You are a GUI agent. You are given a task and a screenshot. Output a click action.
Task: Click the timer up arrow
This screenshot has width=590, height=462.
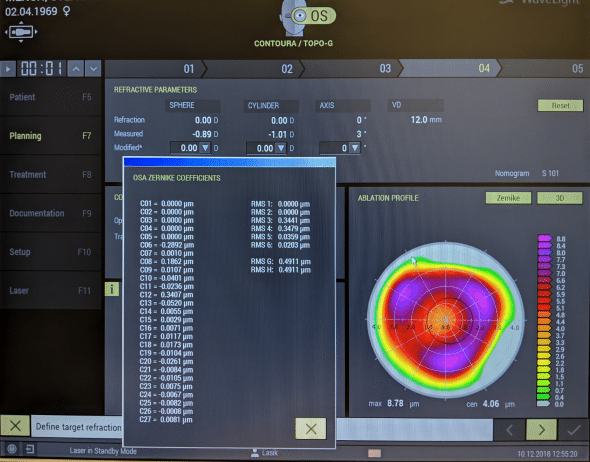tap(76, 69)
